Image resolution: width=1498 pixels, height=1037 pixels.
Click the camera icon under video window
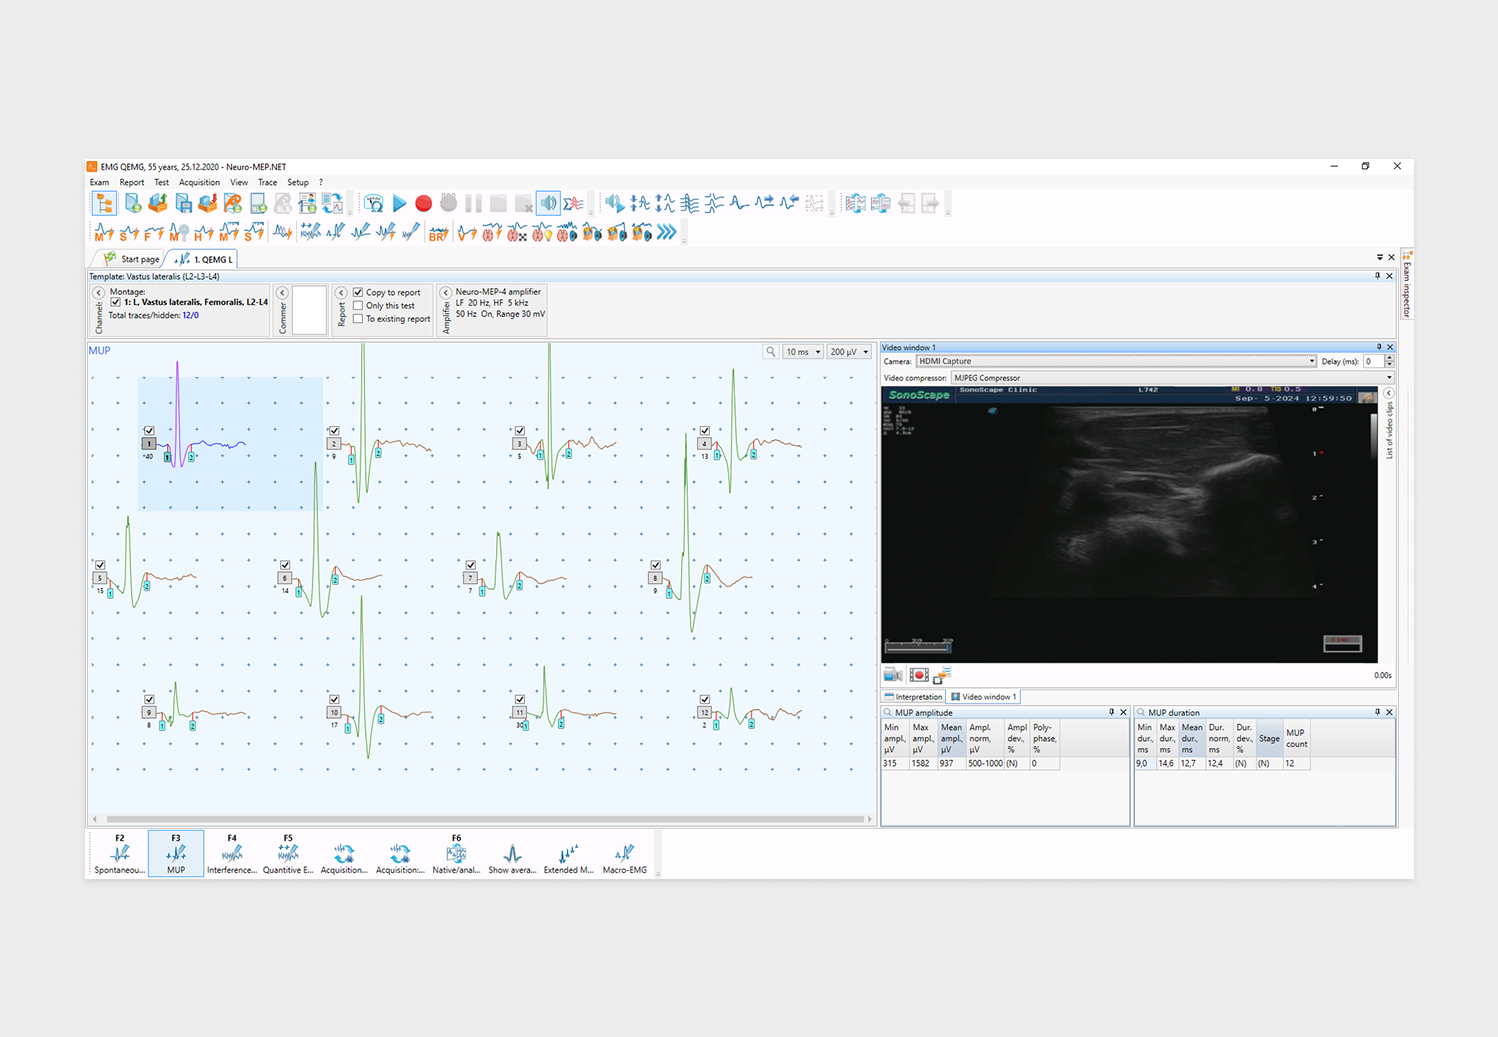893,676
